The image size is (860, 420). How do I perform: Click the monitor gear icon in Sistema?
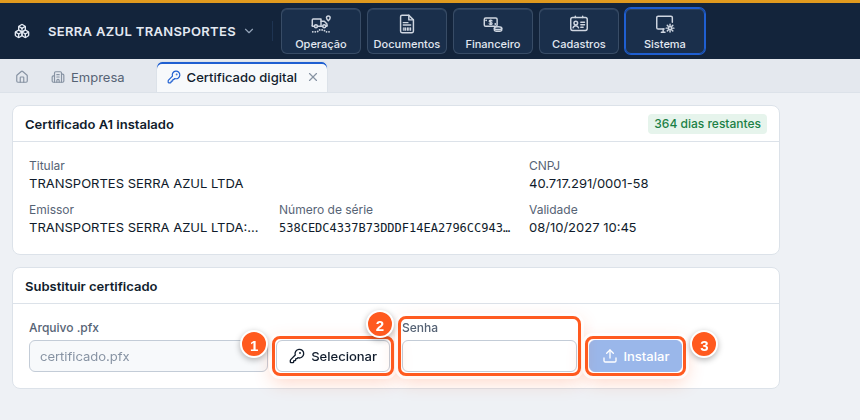(665, 24)
